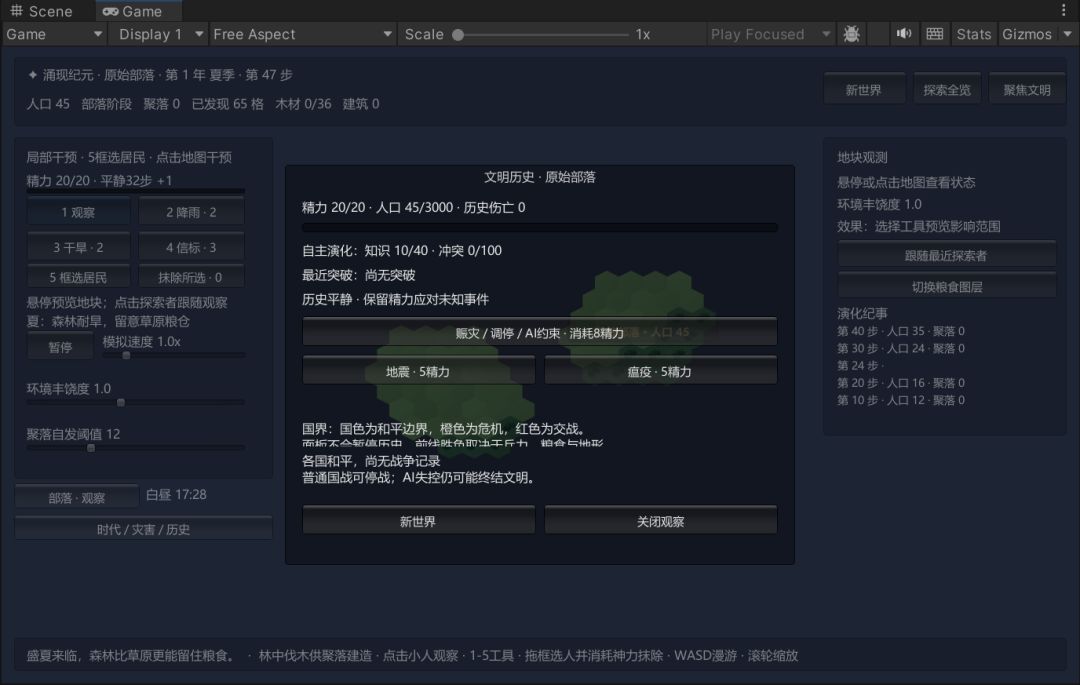1080x685 pixels.
Task: Click the 人口 45 population stat
Action: click(48, 104)
